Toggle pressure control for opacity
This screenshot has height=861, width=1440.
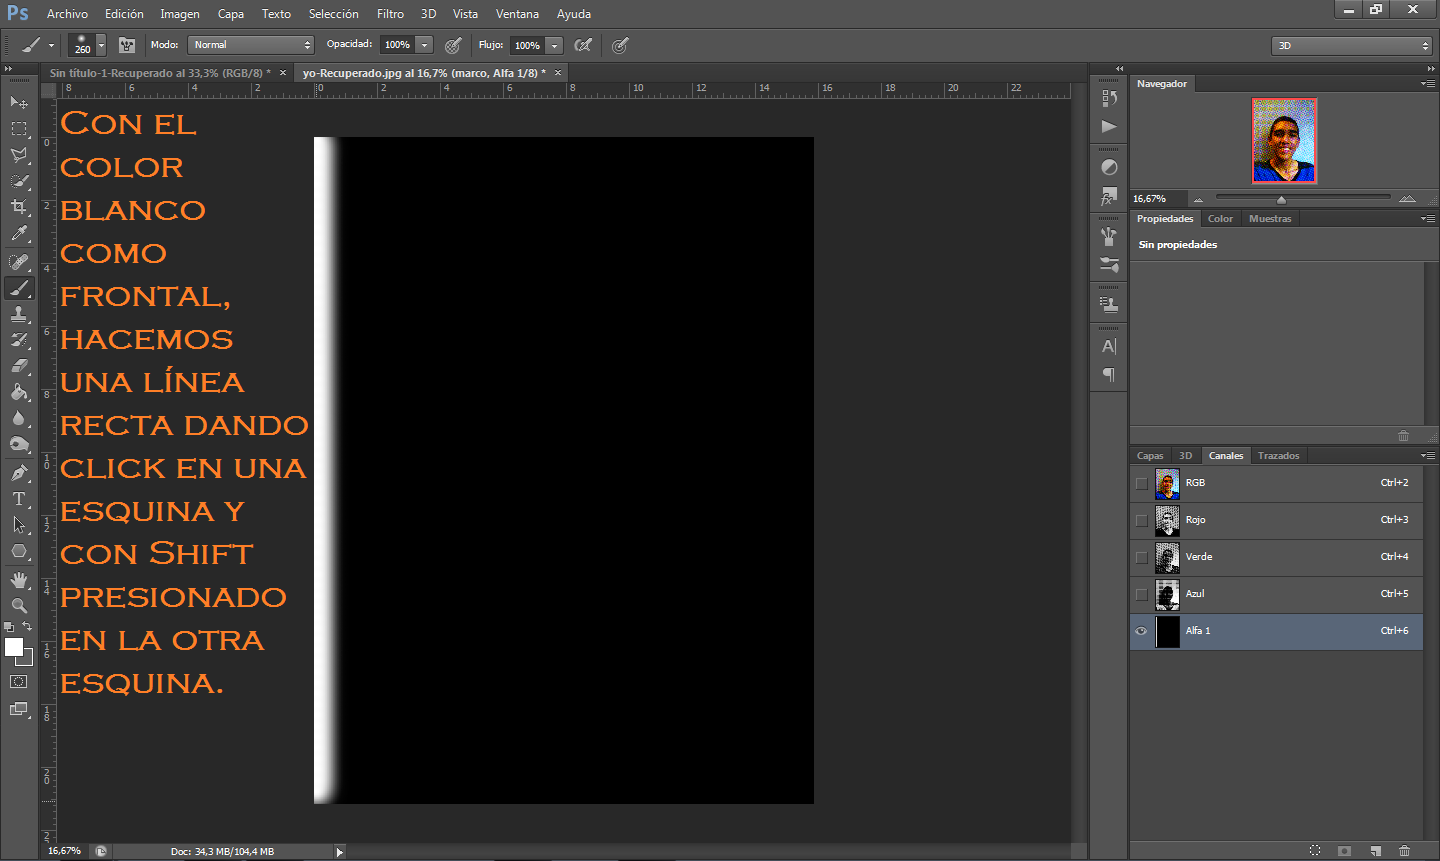point(453,45)
